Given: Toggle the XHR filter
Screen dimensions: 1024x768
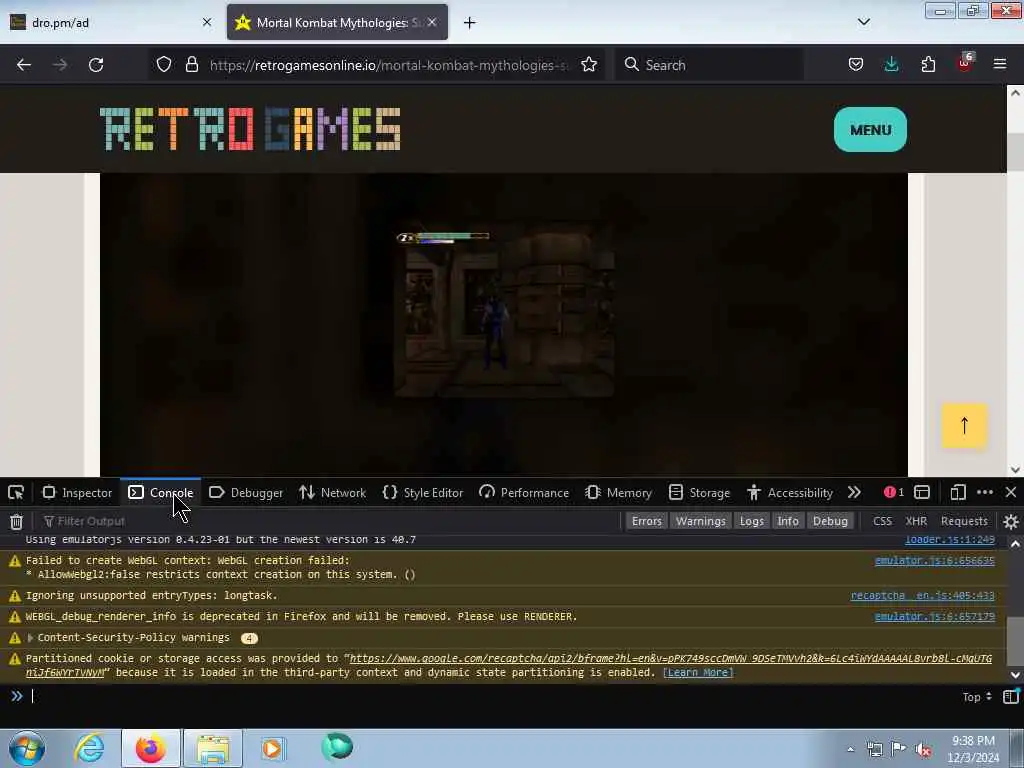Looking at the screenshot, I should (916, 521).
